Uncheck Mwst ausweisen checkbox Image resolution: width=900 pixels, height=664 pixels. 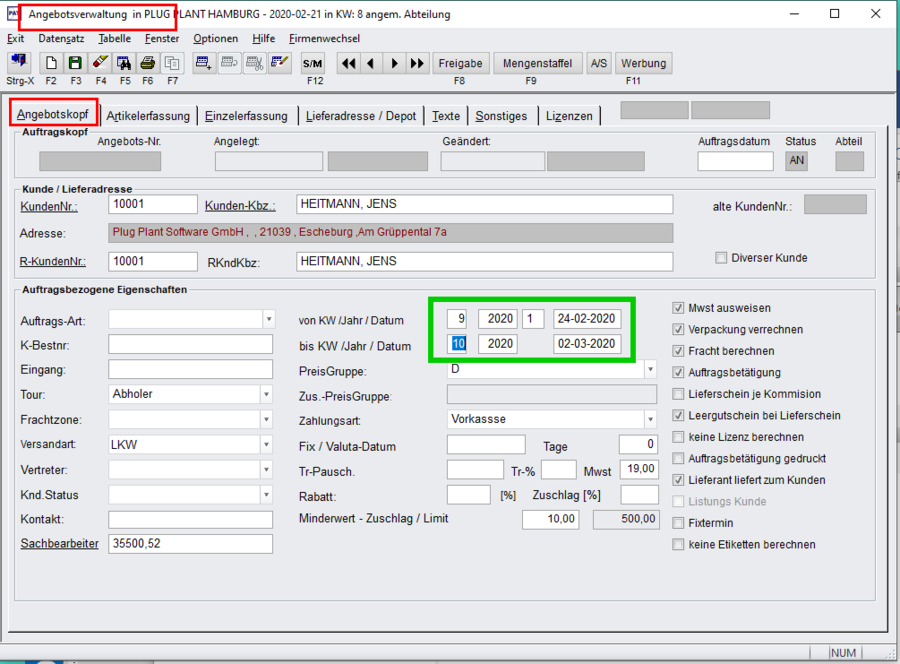tap(680, 308)
